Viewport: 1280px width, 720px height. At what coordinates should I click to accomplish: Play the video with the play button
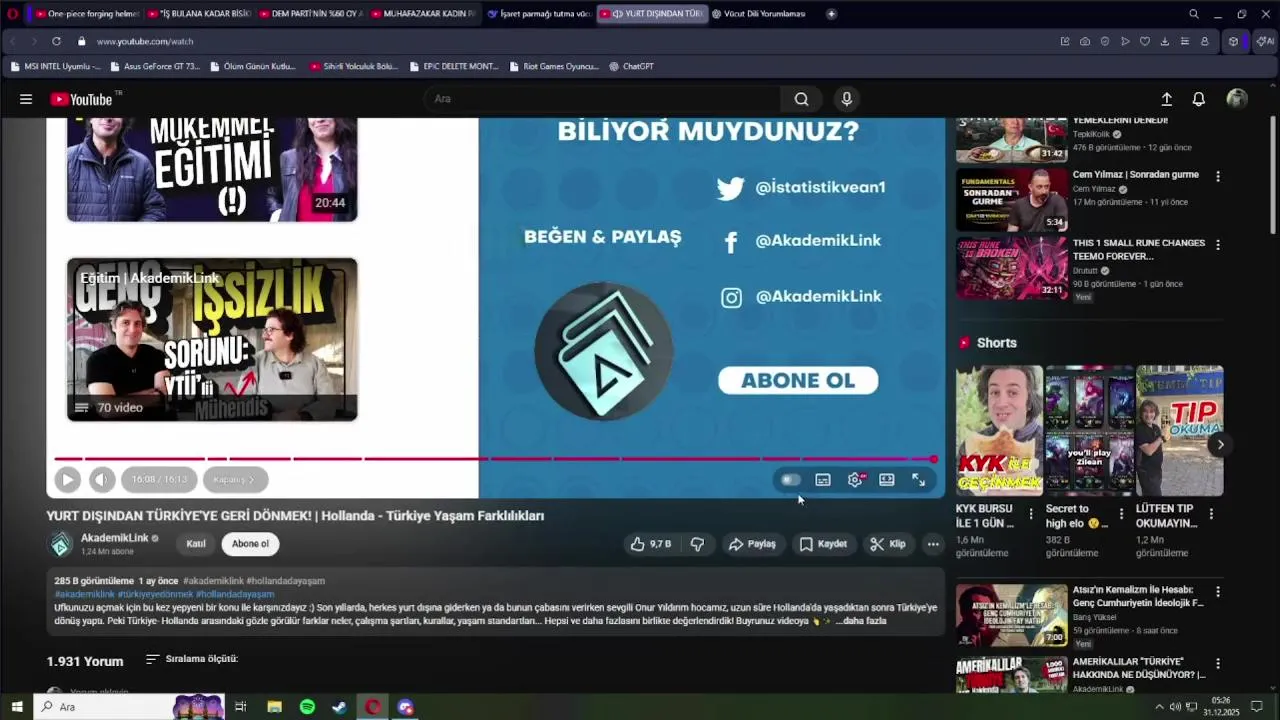(67, 480)
